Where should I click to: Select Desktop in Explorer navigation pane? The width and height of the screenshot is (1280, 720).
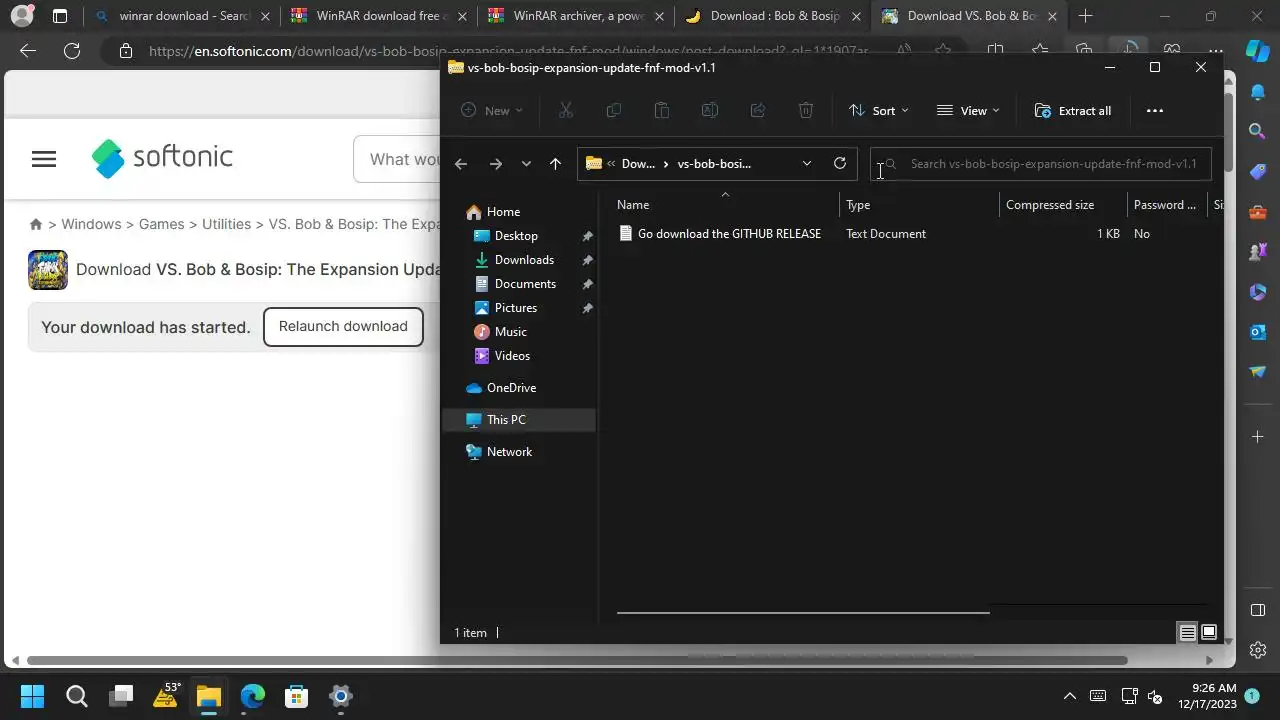point(516,236)
